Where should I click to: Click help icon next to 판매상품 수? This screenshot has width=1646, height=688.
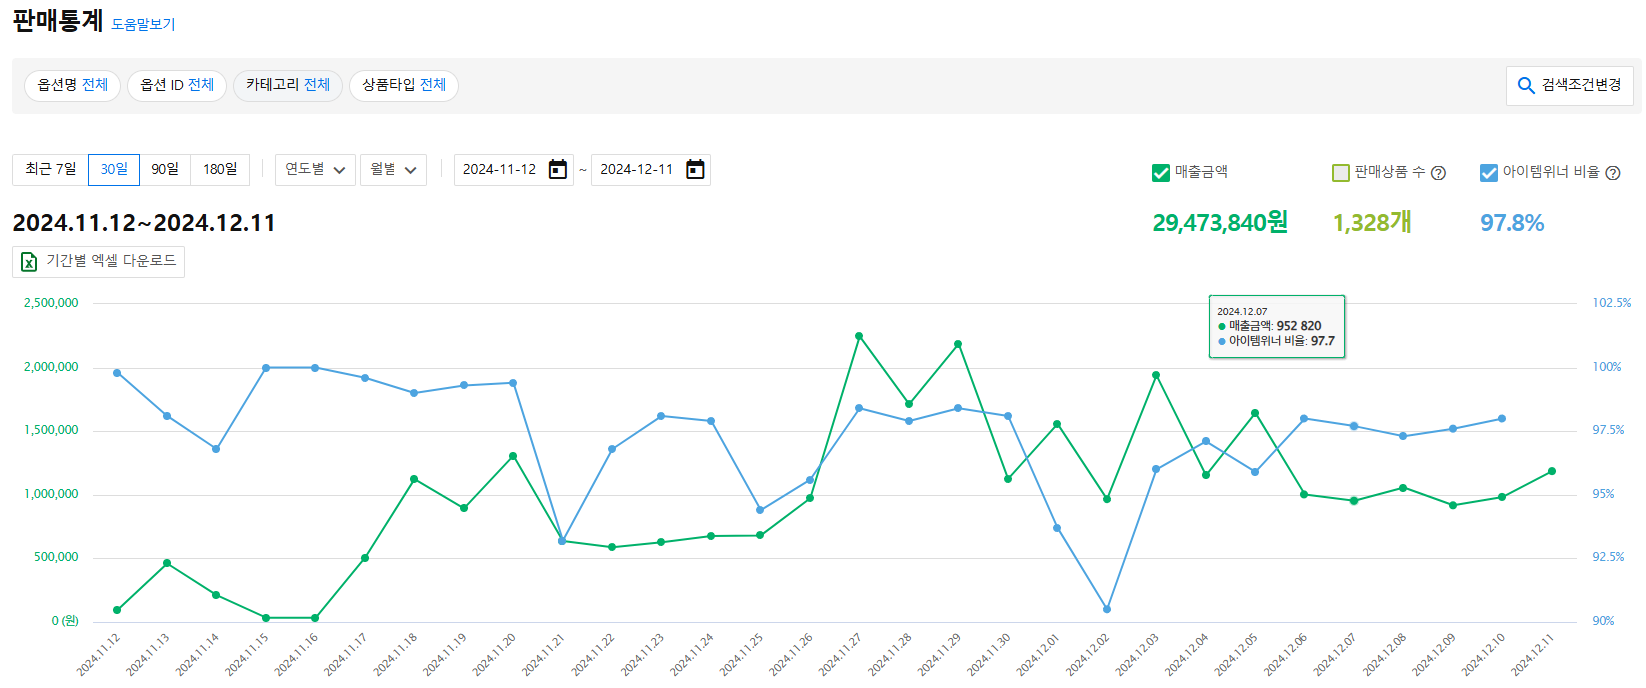[1438, 173]
